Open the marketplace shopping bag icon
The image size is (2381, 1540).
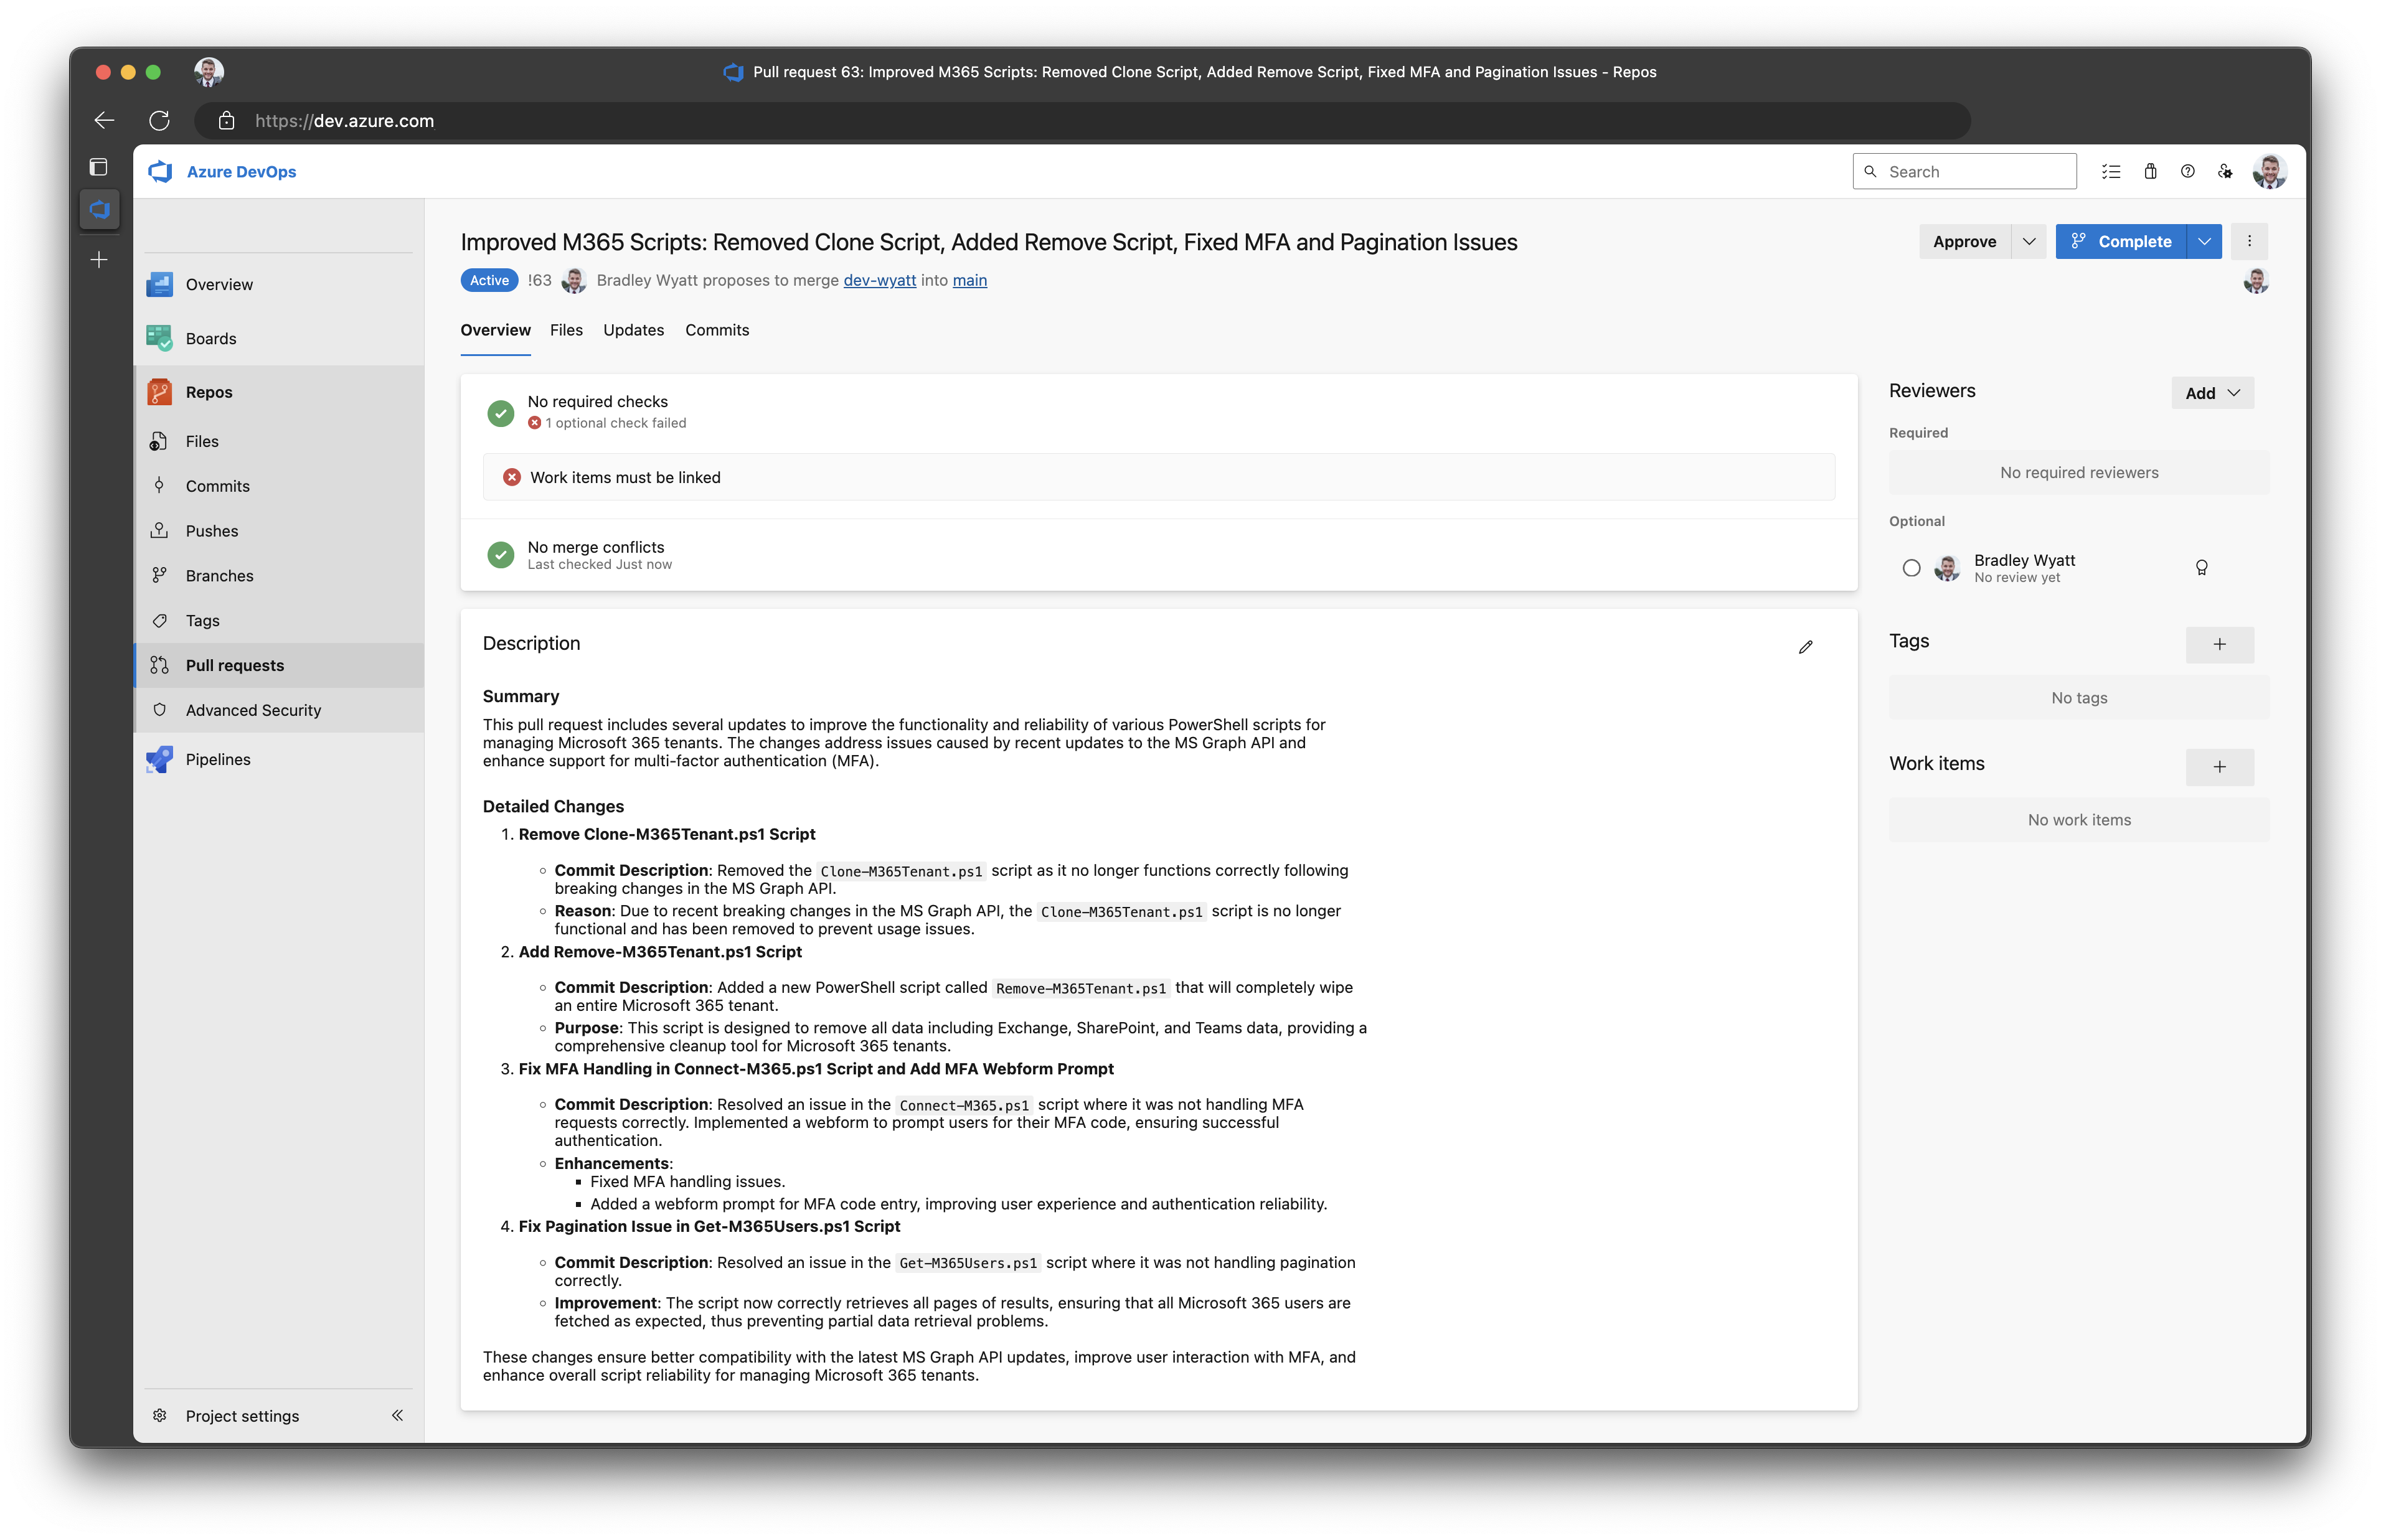click(x=2150, y=171)
